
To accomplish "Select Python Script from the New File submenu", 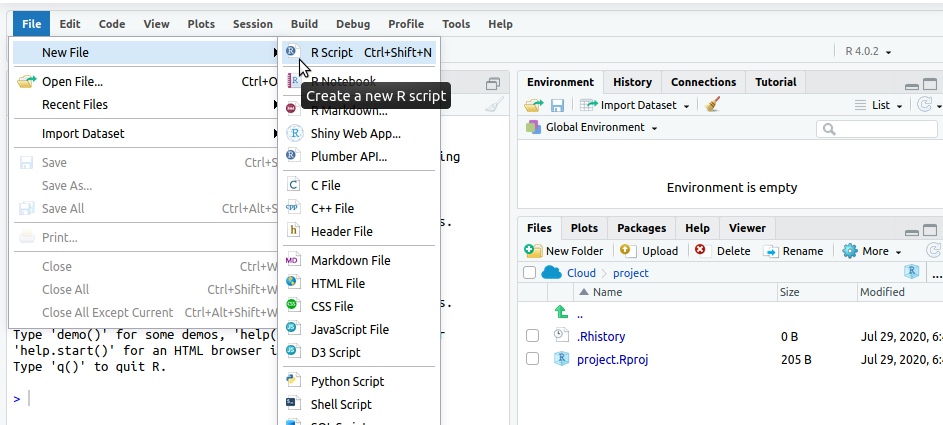I will pos(347,381).
